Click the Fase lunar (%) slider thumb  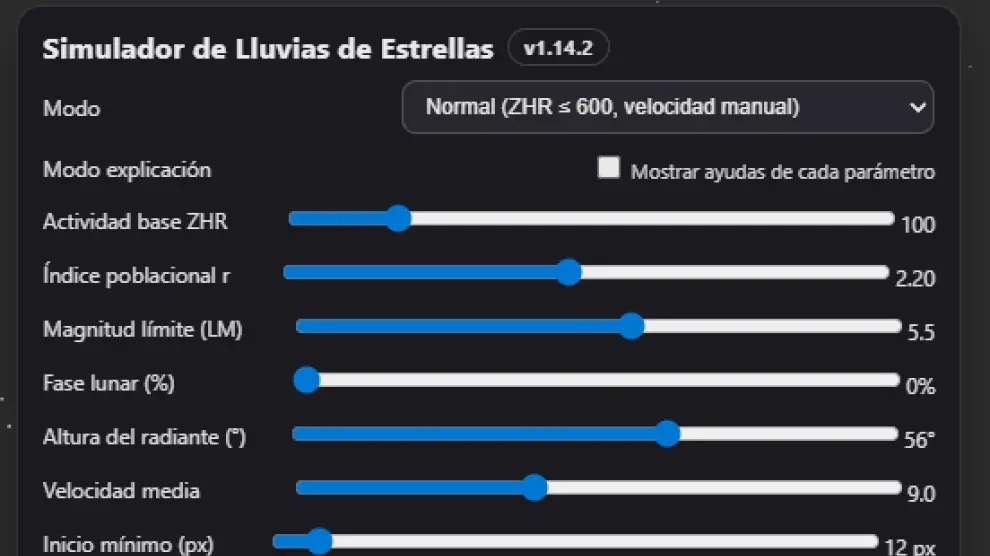pos(306,380)
